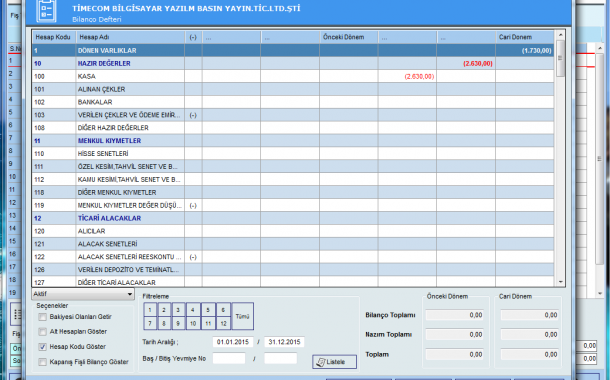Click start date field 01.01.2015

coord(233,342)
